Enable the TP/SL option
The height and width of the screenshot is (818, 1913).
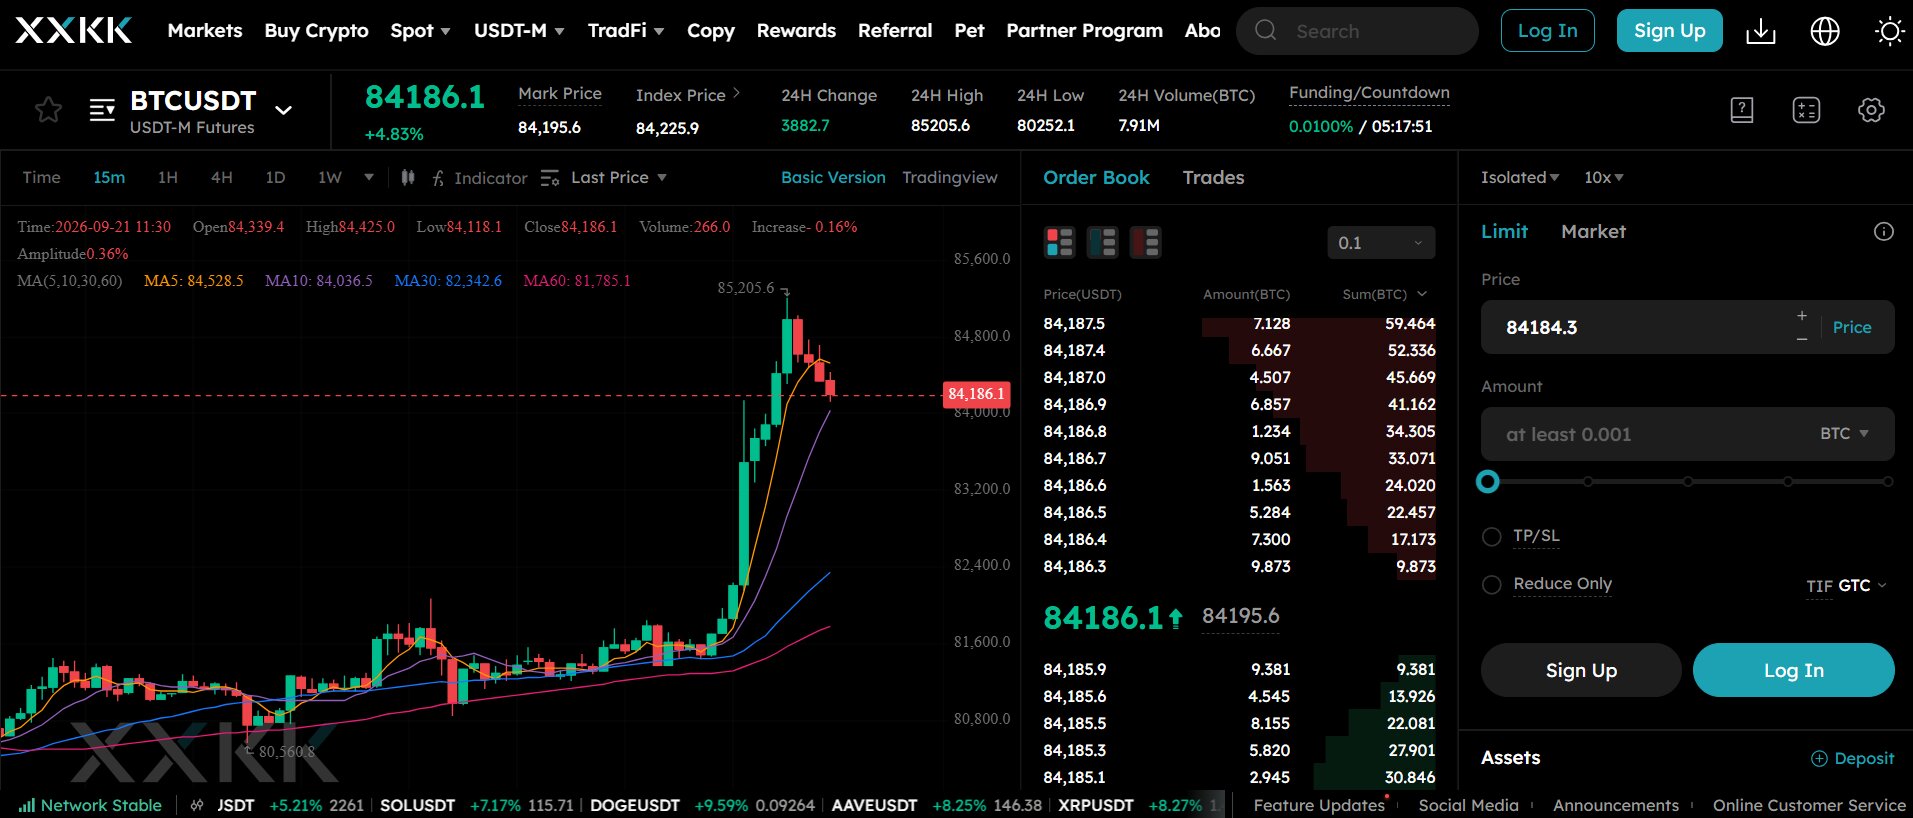(x=1491, y=537)
